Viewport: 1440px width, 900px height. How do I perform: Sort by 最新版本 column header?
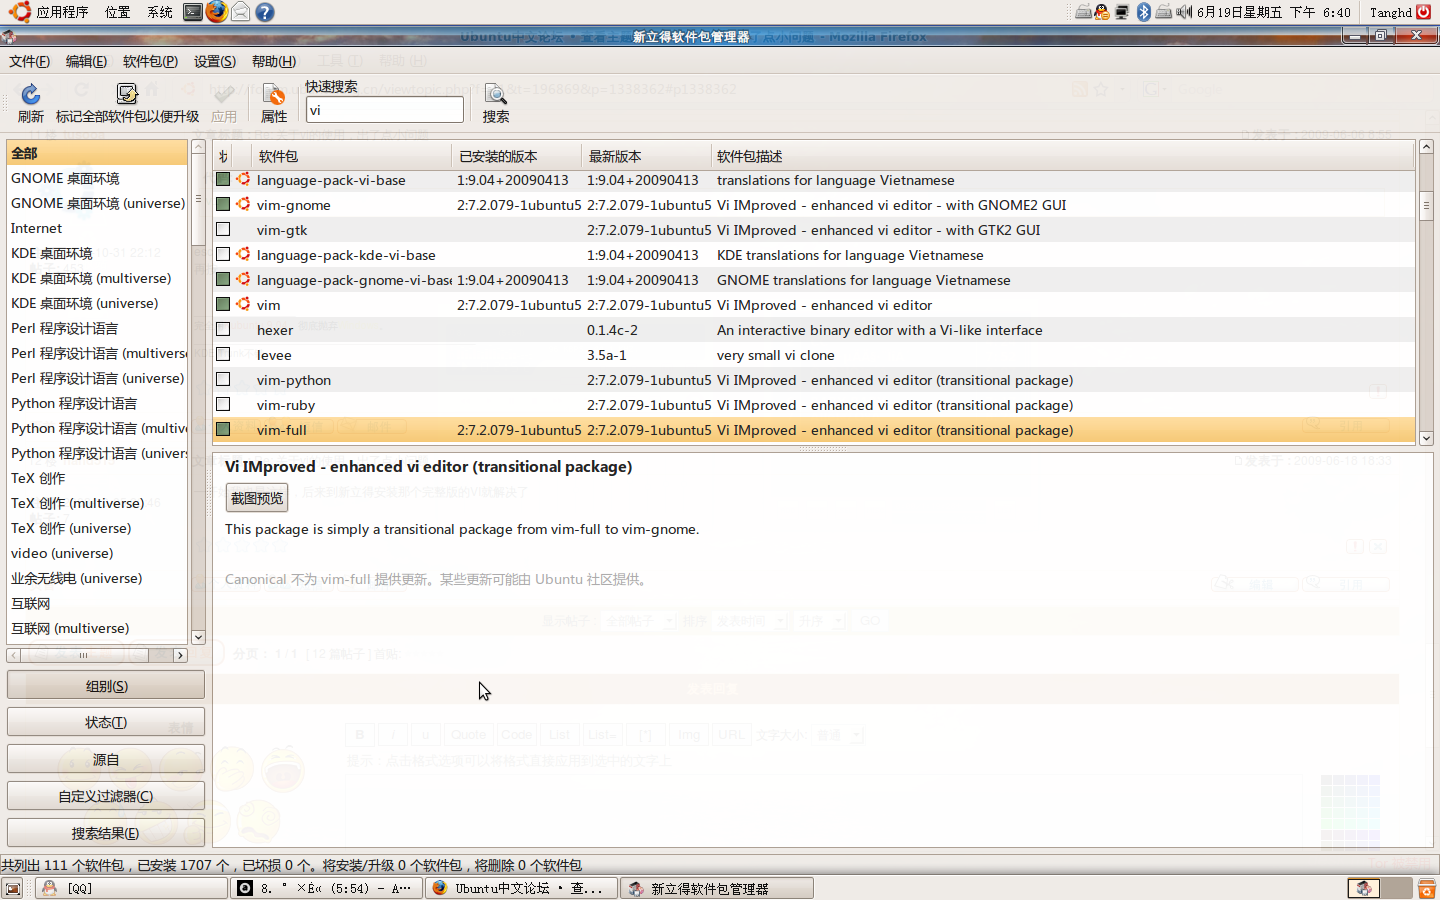[646, 156]
